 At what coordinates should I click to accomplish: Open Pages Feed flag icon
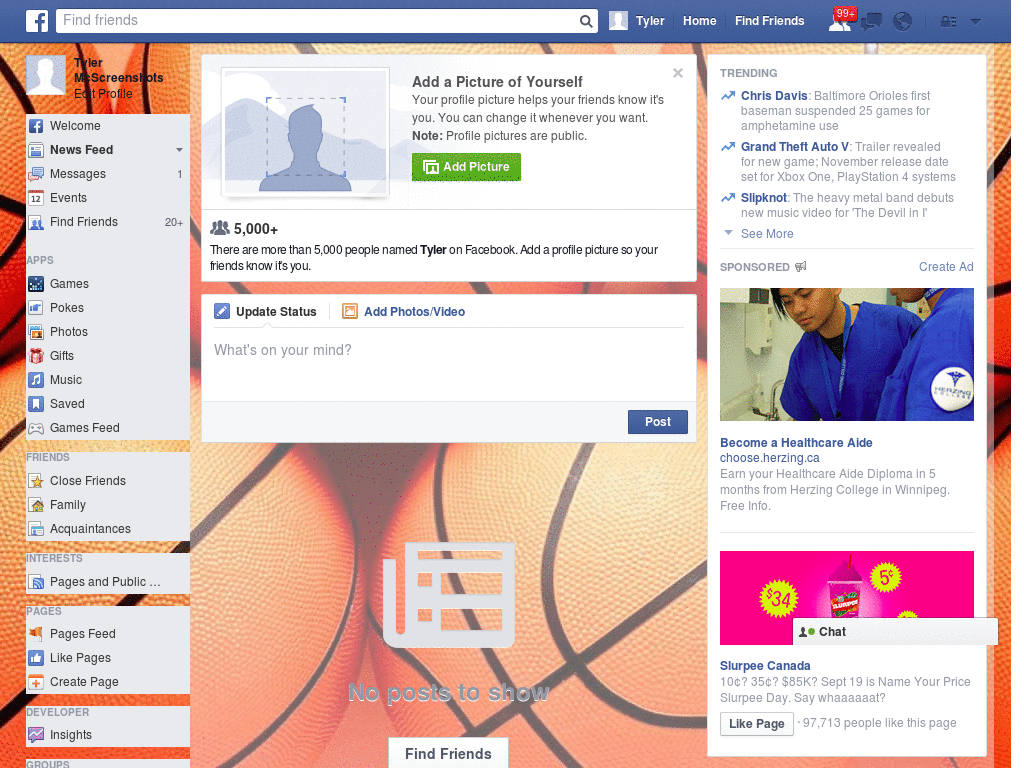tap(36, 633)
